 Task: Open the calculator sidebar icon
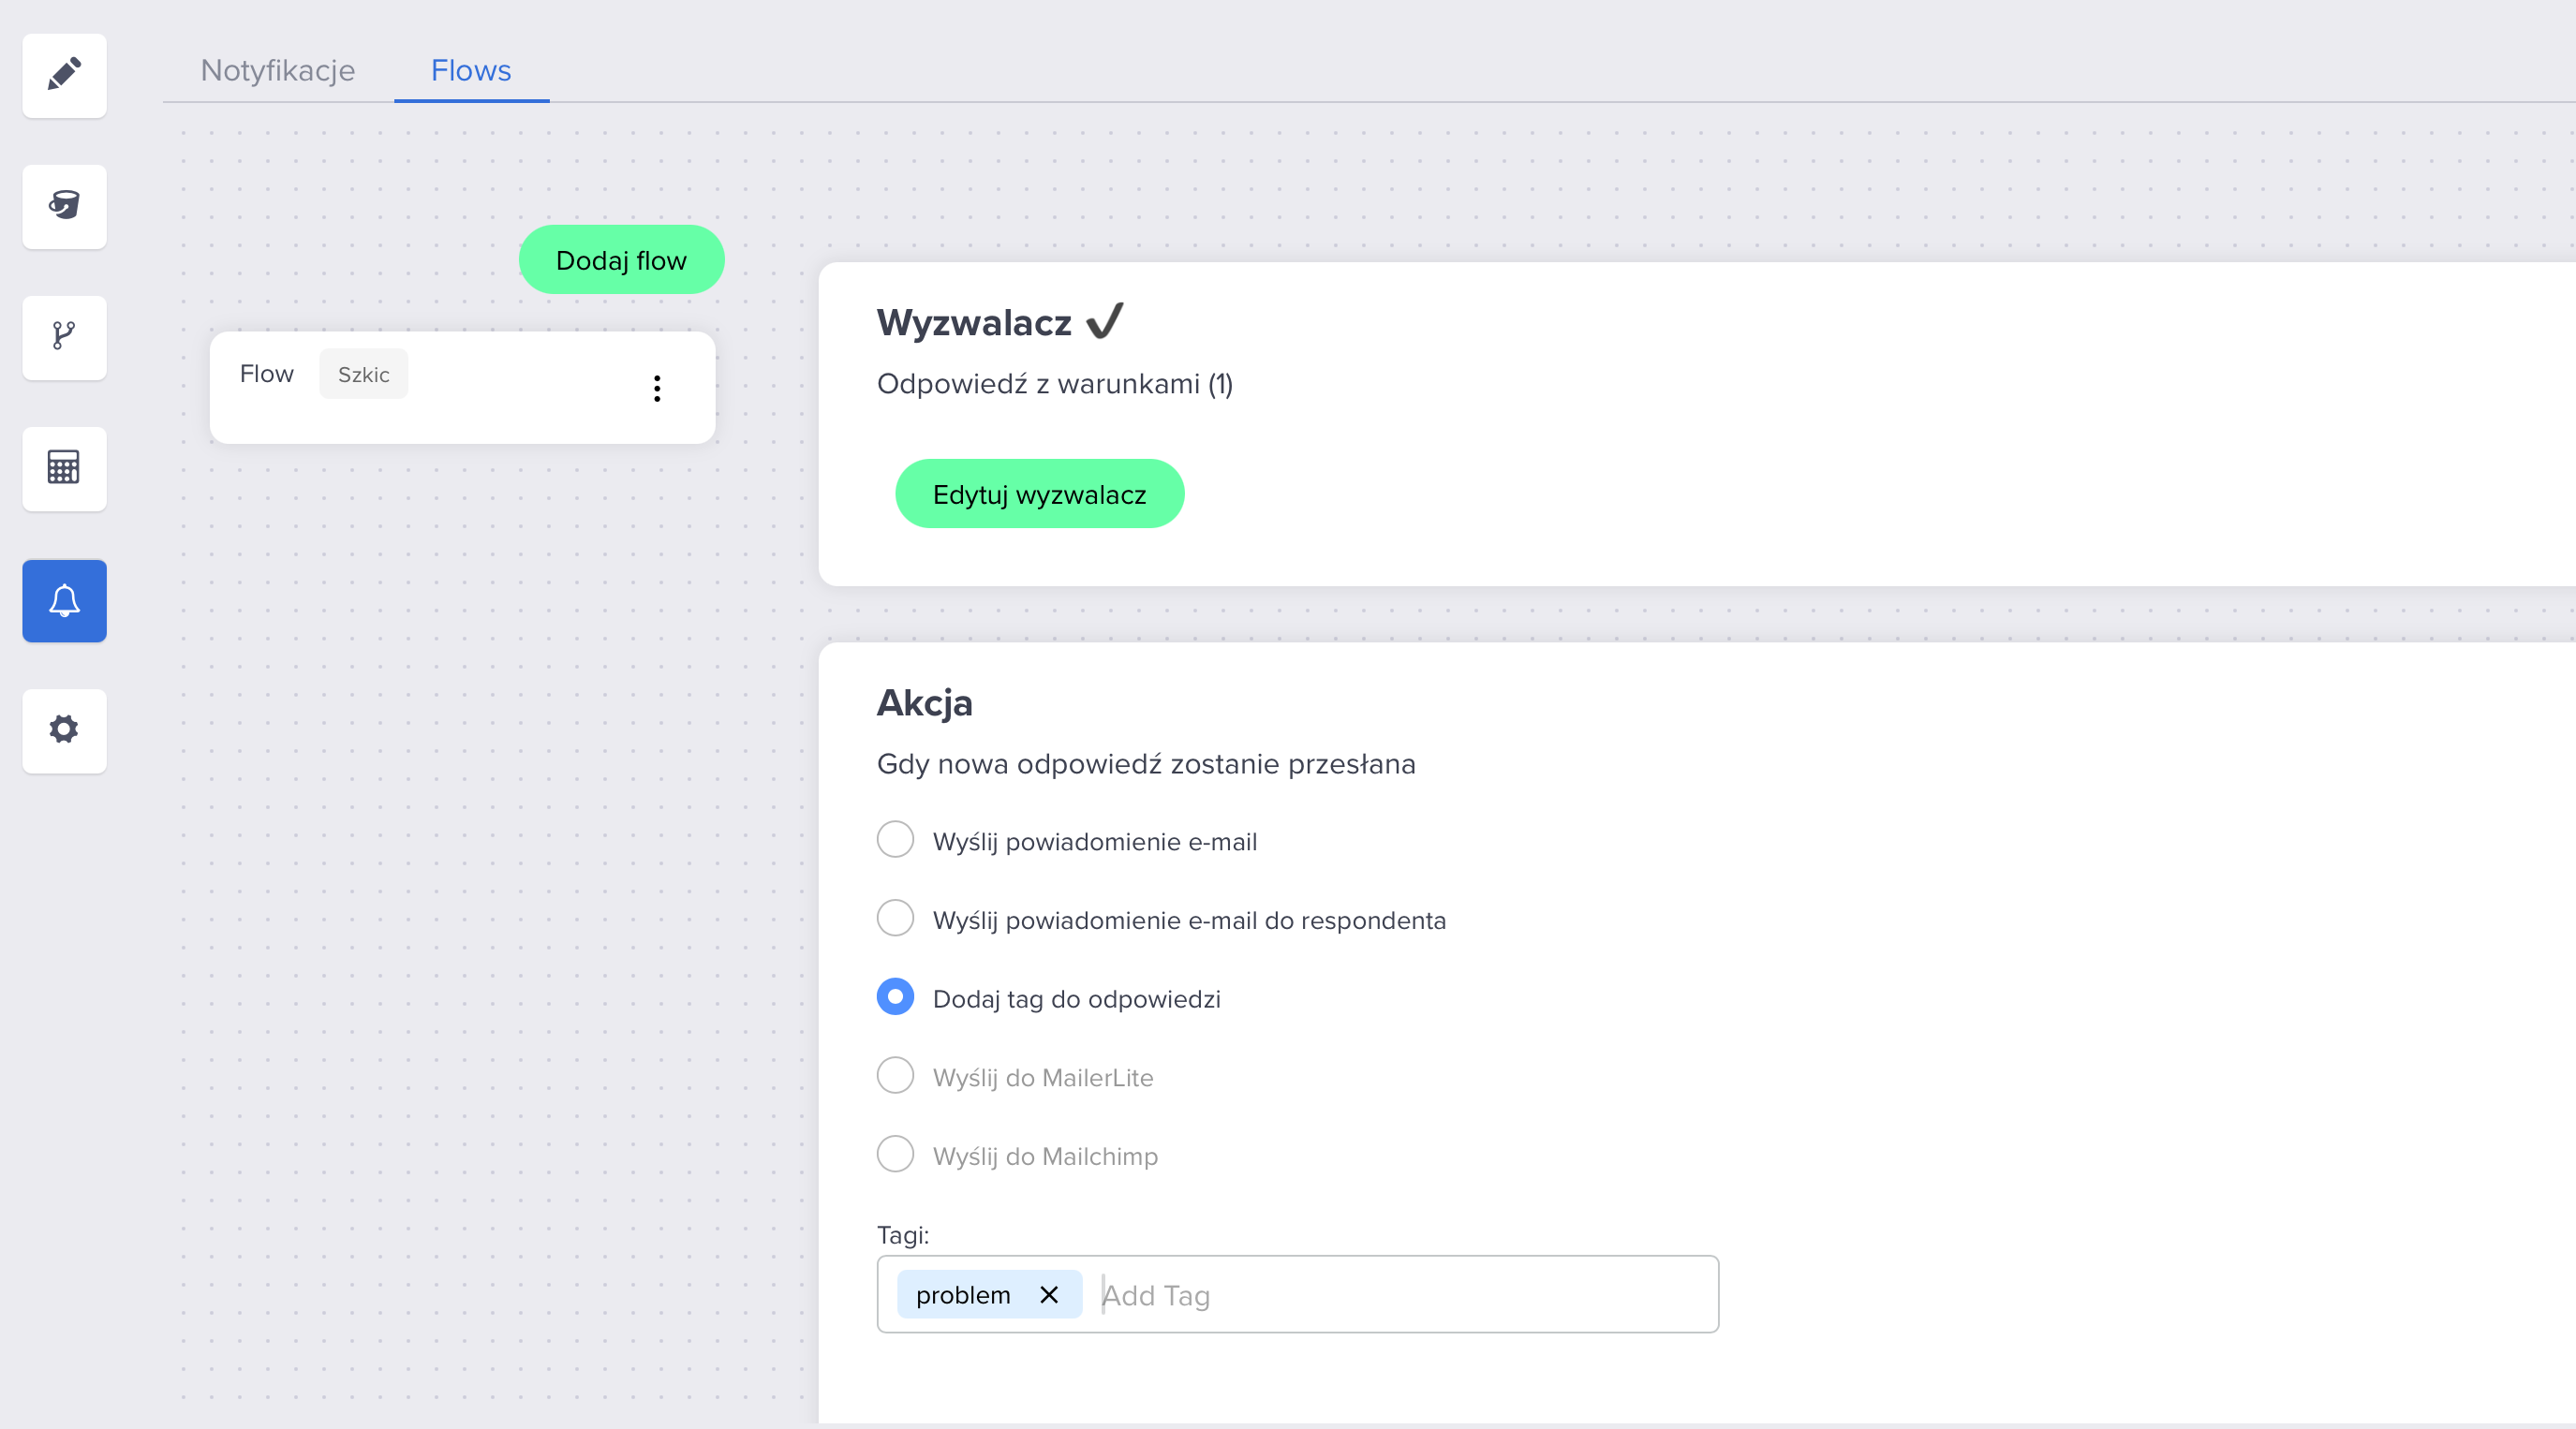tap(64, 468)
